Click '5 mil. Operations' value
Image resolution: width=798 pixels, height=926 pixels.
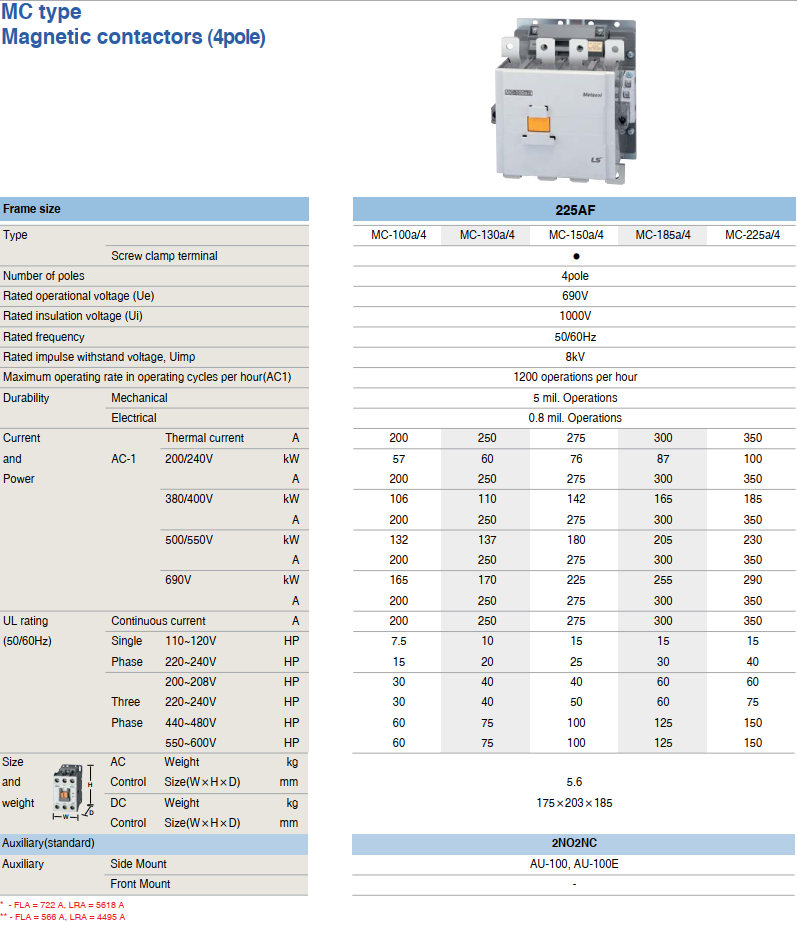(575, 397)
